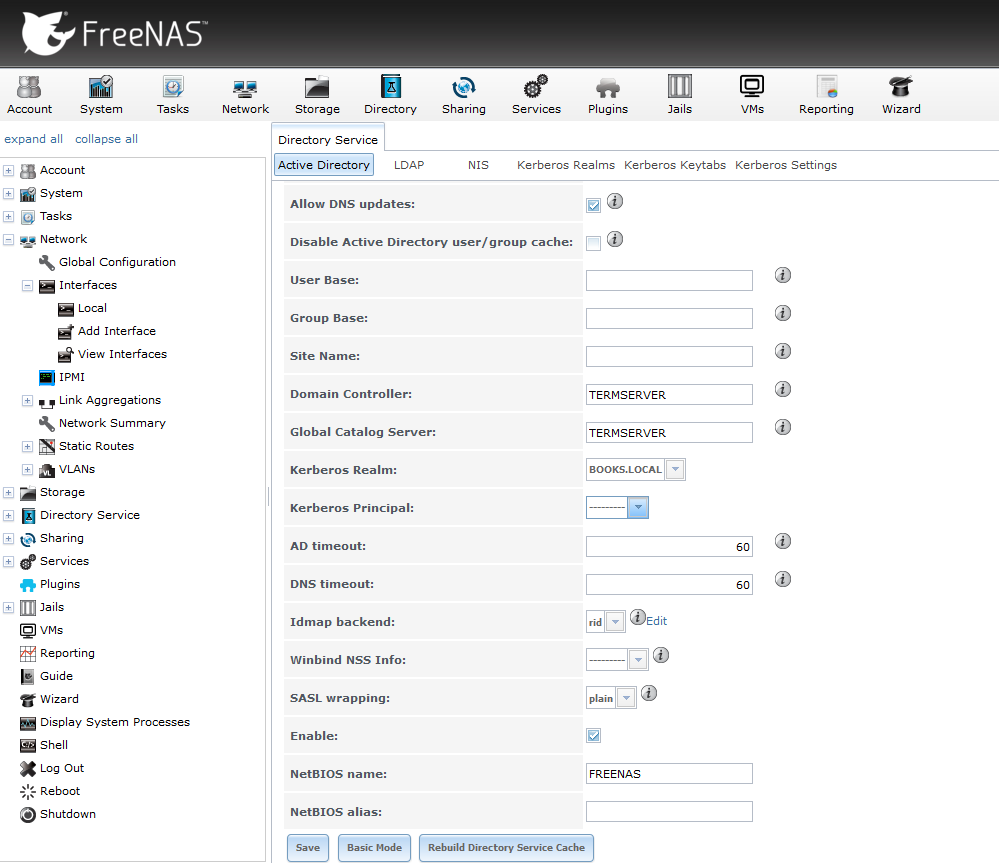Image resolution: width=999 pixels, height=863 pixels.
Task: Collapse the Network tree node
Action: (8, 240)
